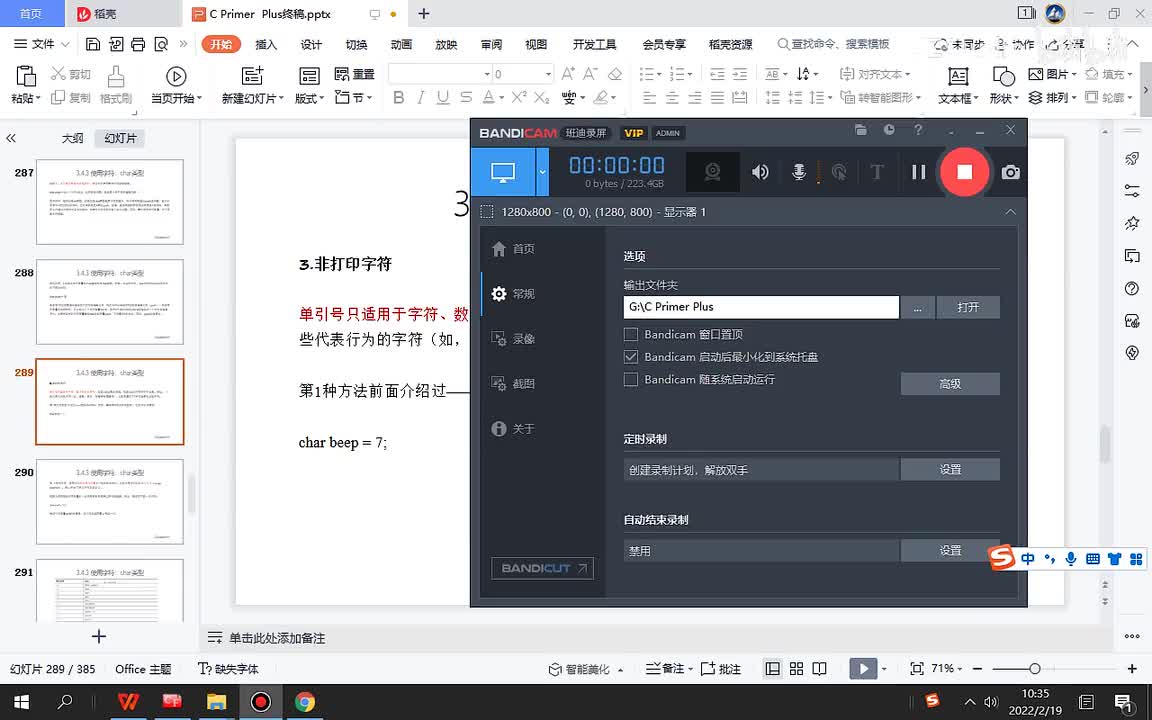The height and width of the screenshot is (720, 1152).
Task: Click the 格式刷 format painter icon
Action: (x=116, y=76)
